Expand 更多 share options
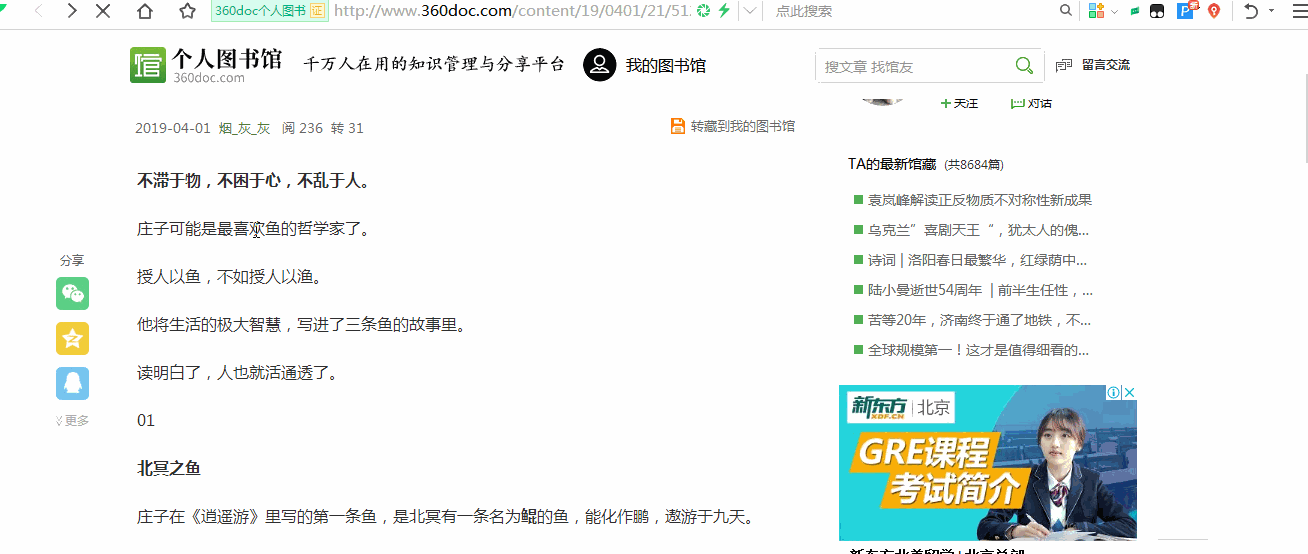1308x554 pixels. click(x=72, y=421)
